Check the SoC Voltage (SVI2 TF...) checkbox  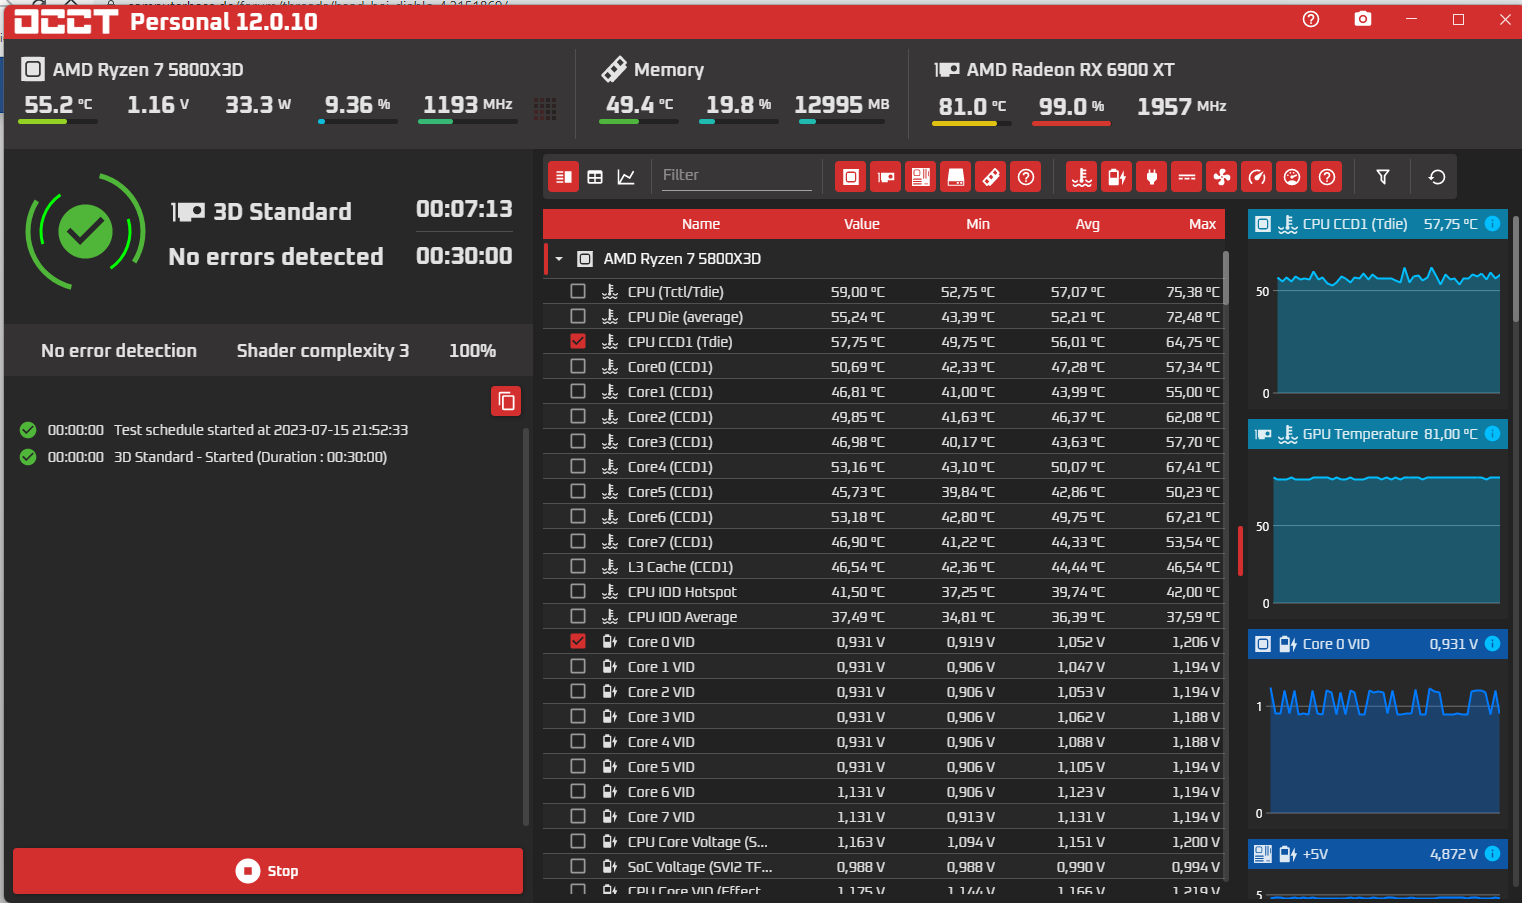pos(578,866)
